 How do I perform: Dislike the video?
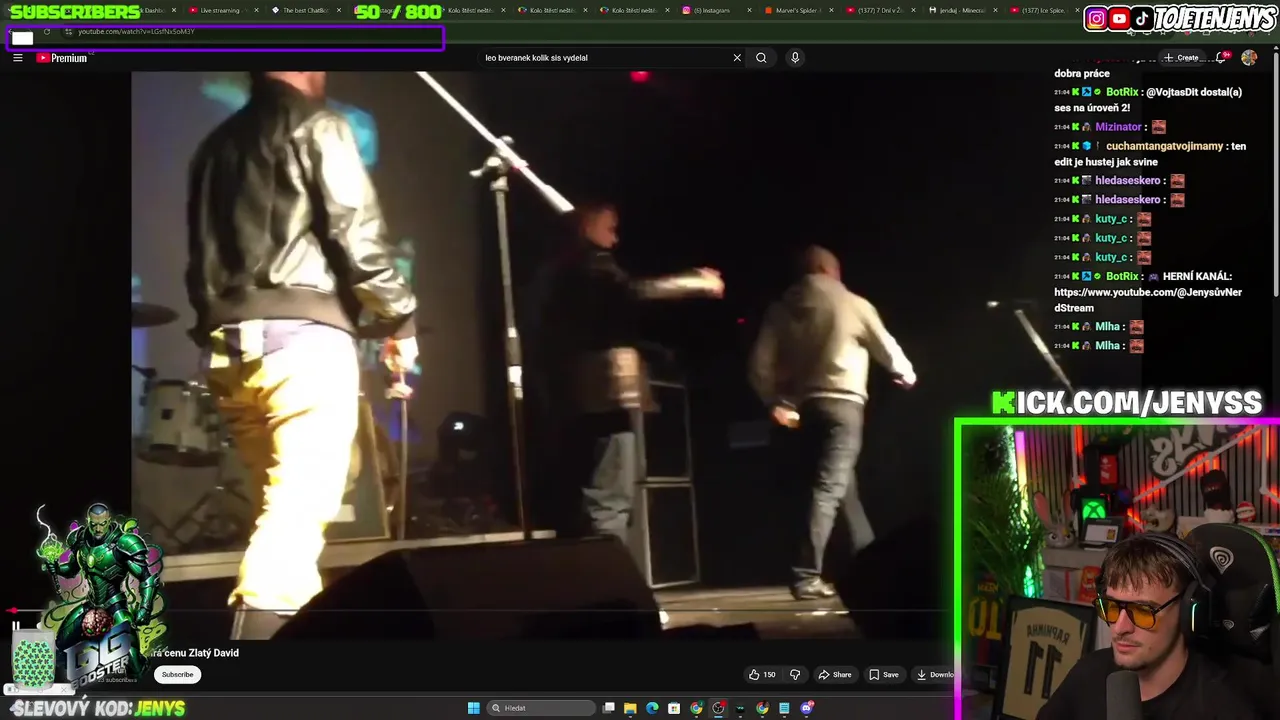pos(795,675)
